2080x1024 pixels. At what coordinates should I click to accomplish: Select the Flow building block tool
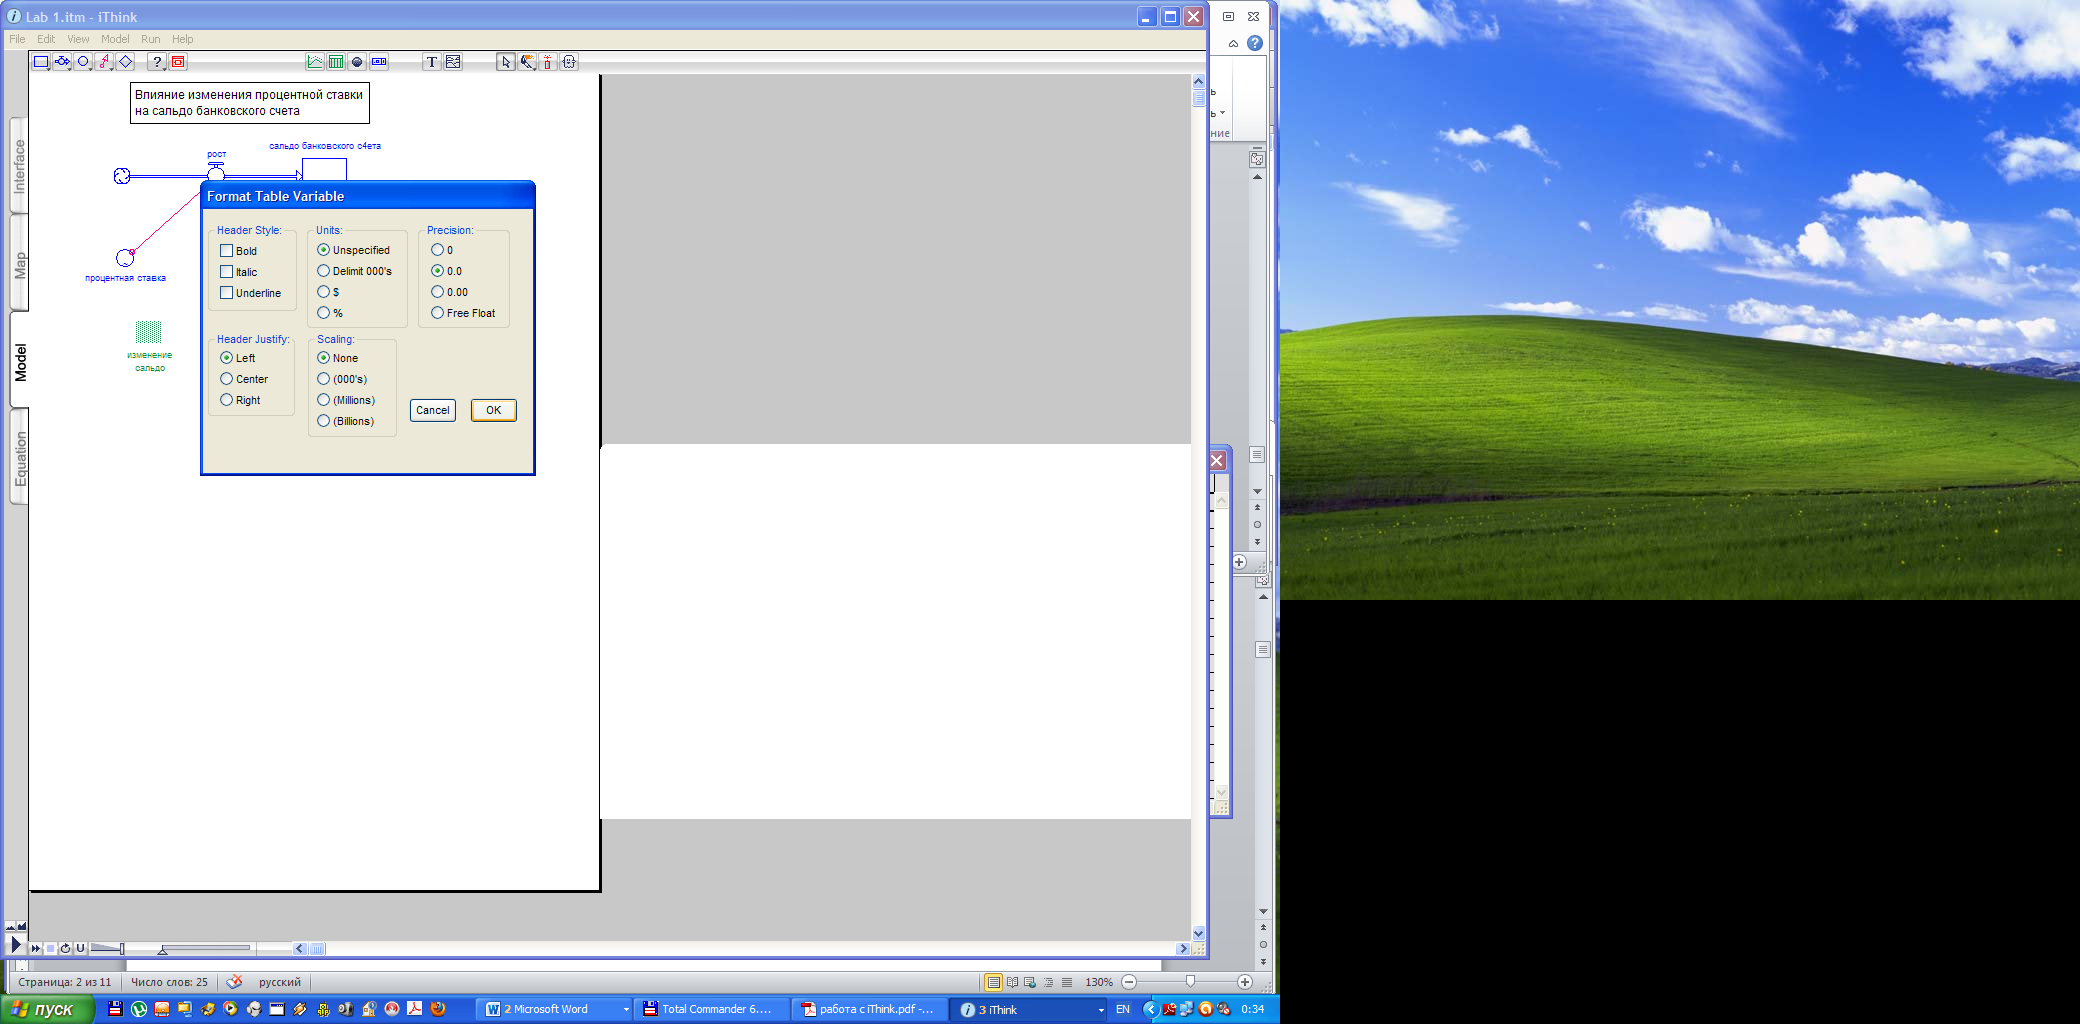pyautogui.click(x=62, y=62)
